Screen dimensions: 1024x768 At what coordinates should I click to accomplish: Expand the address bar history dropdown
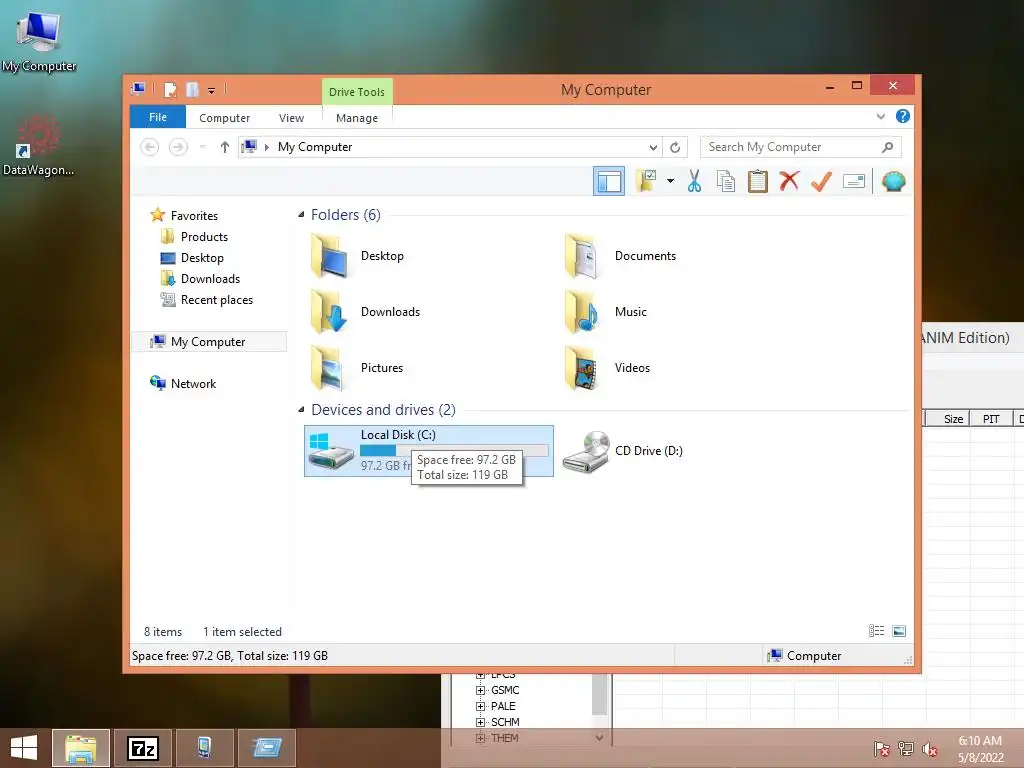(x=653, y=148)
